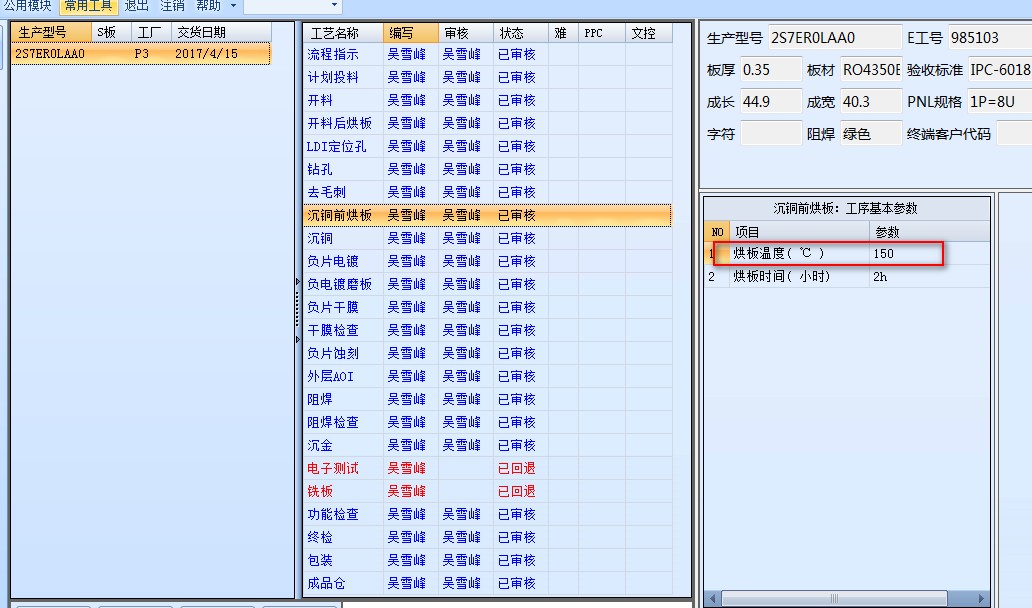Select the 成品仓 process row

point(488,584)
